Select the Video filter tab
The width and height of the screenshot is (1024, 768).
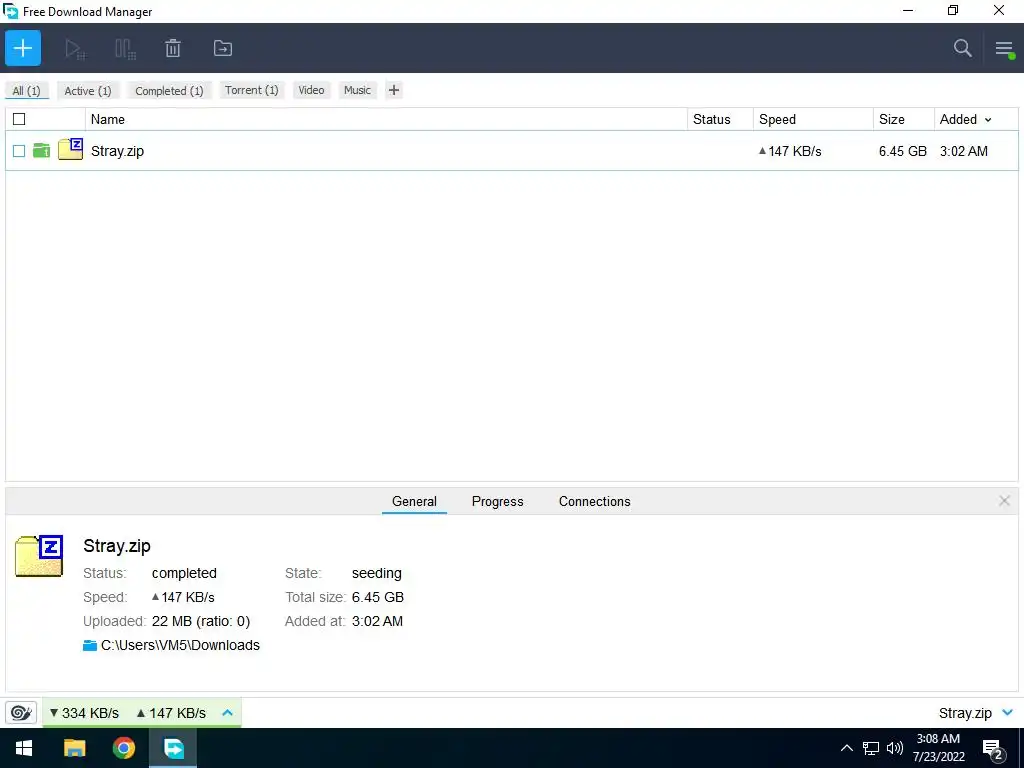coord(311,90)
